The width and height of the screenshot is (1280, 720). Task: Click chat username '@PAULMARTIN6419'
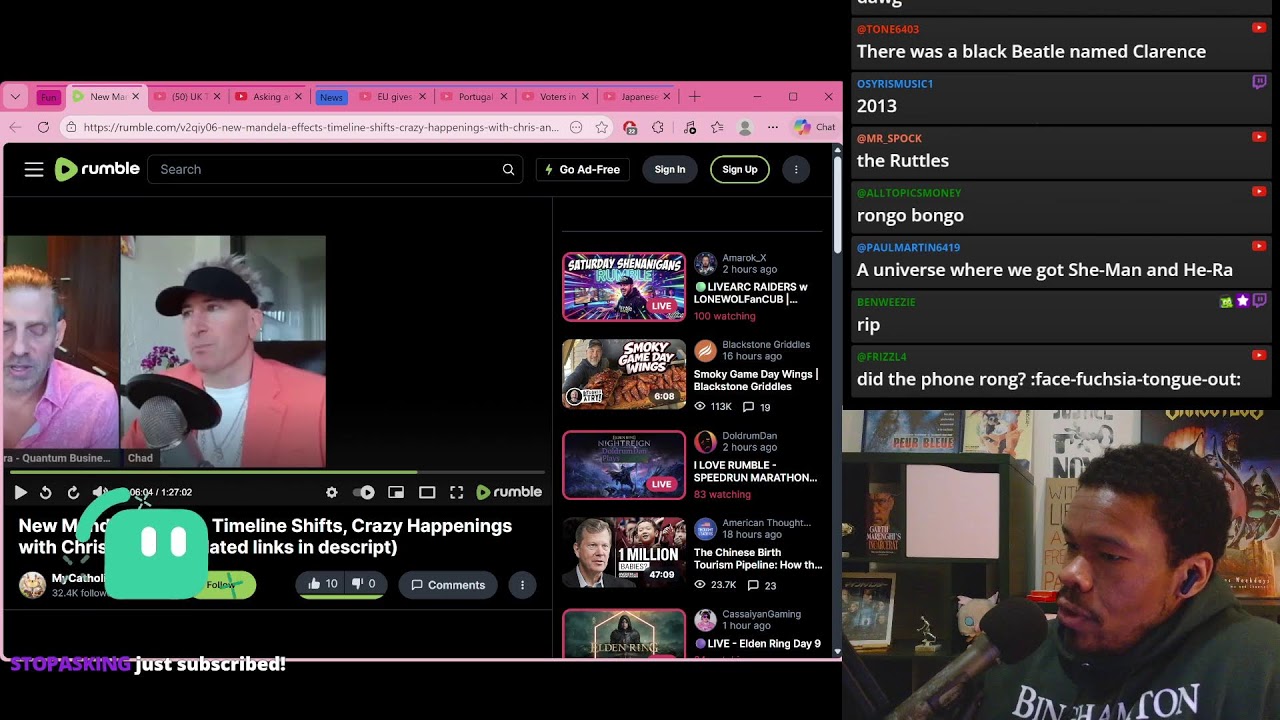908,247
